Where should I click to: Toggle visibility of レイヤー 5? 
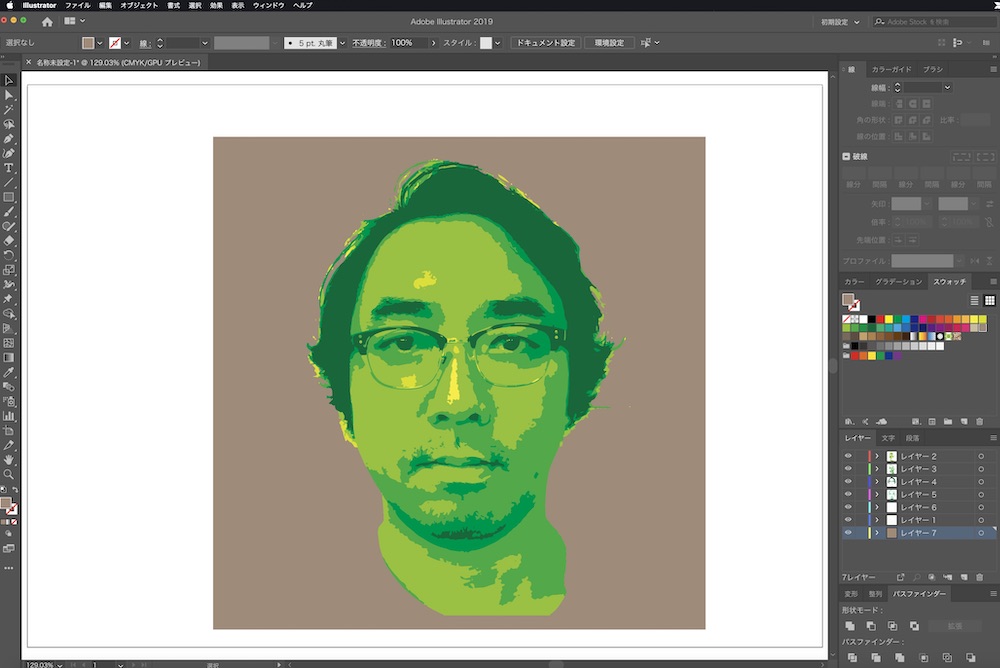848,495
